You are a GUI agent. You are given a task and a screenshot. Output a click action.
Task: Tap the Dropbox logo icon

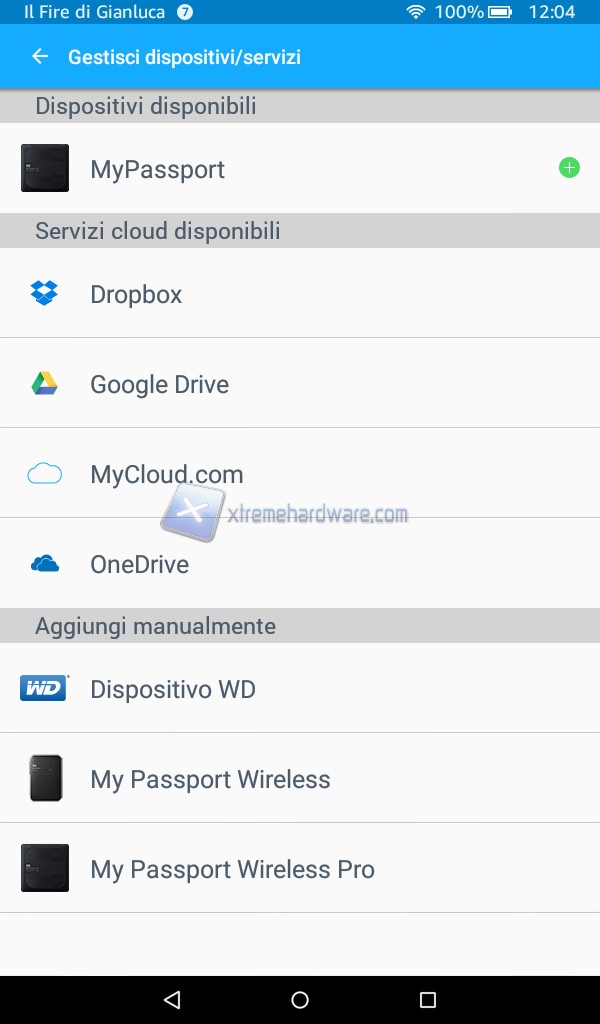point(44,293)
